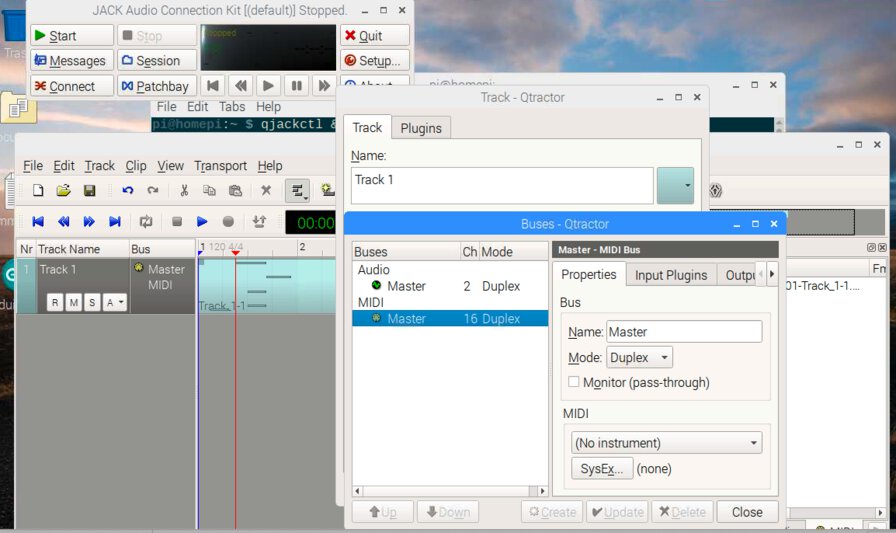Open the (No instrument) MIDI dropdown
The height and width of the screenshot is (533, 896).
666,443
